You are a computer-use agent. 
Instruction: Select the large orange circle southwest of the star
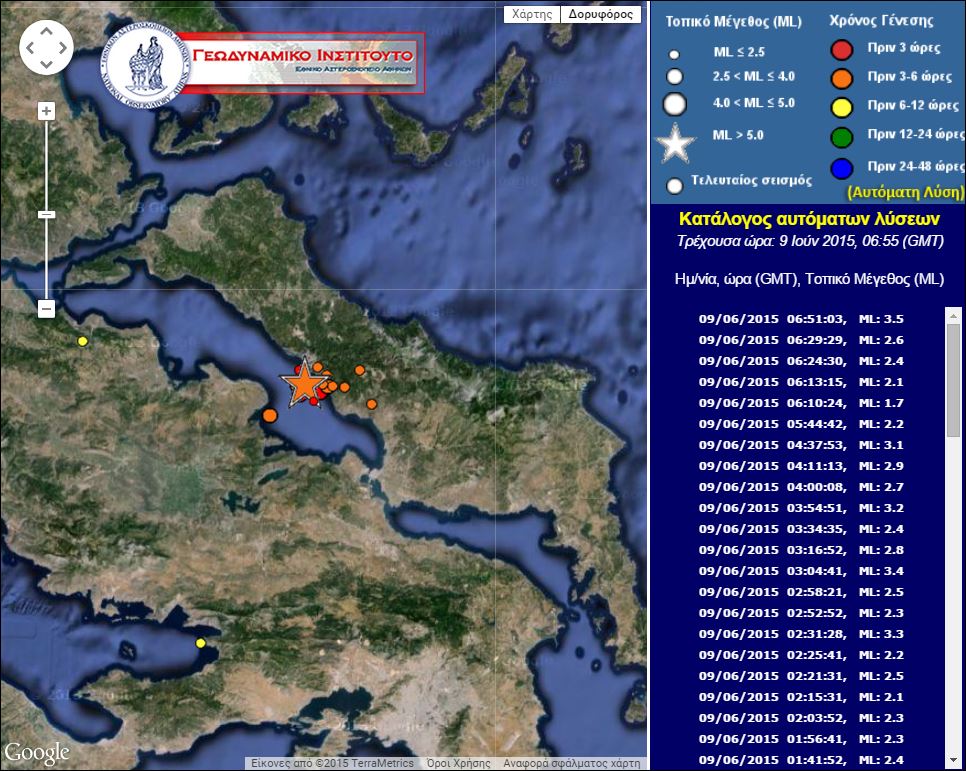269,415
